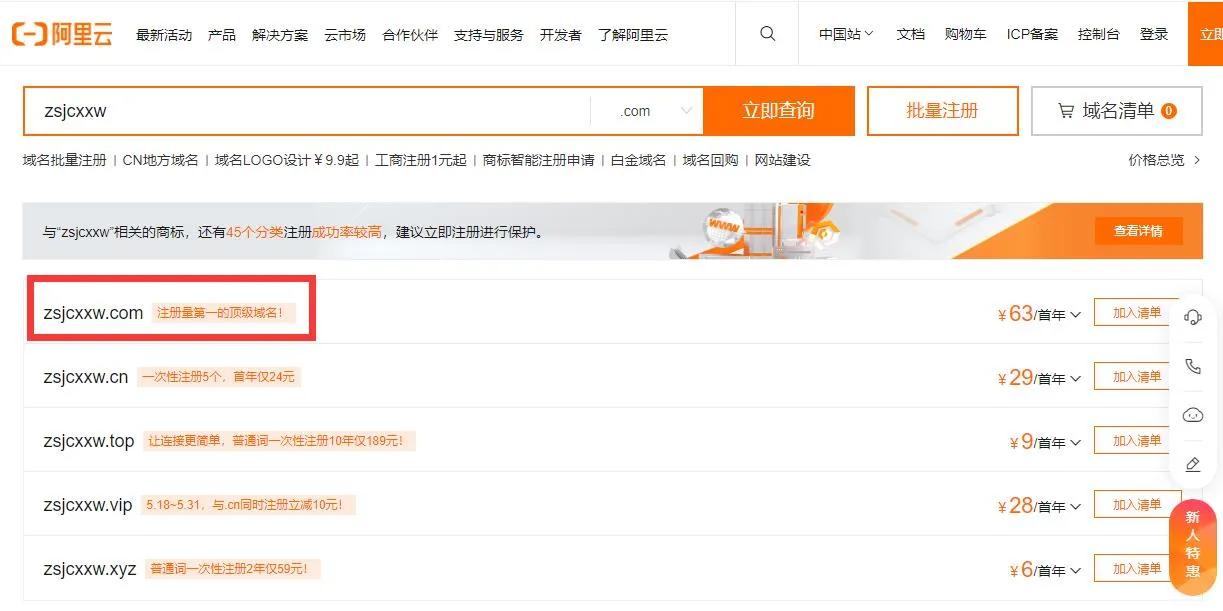1223x611 pixels.
Task: Click the 批量注册 button
Action: click(941, 111)
